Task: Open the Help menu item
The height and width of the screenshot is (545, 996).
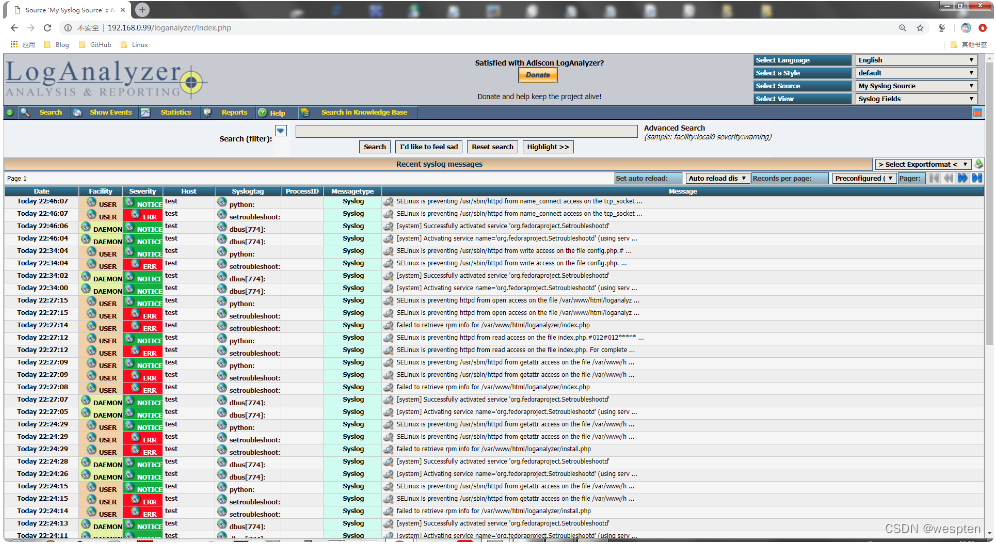Action: 278,113
